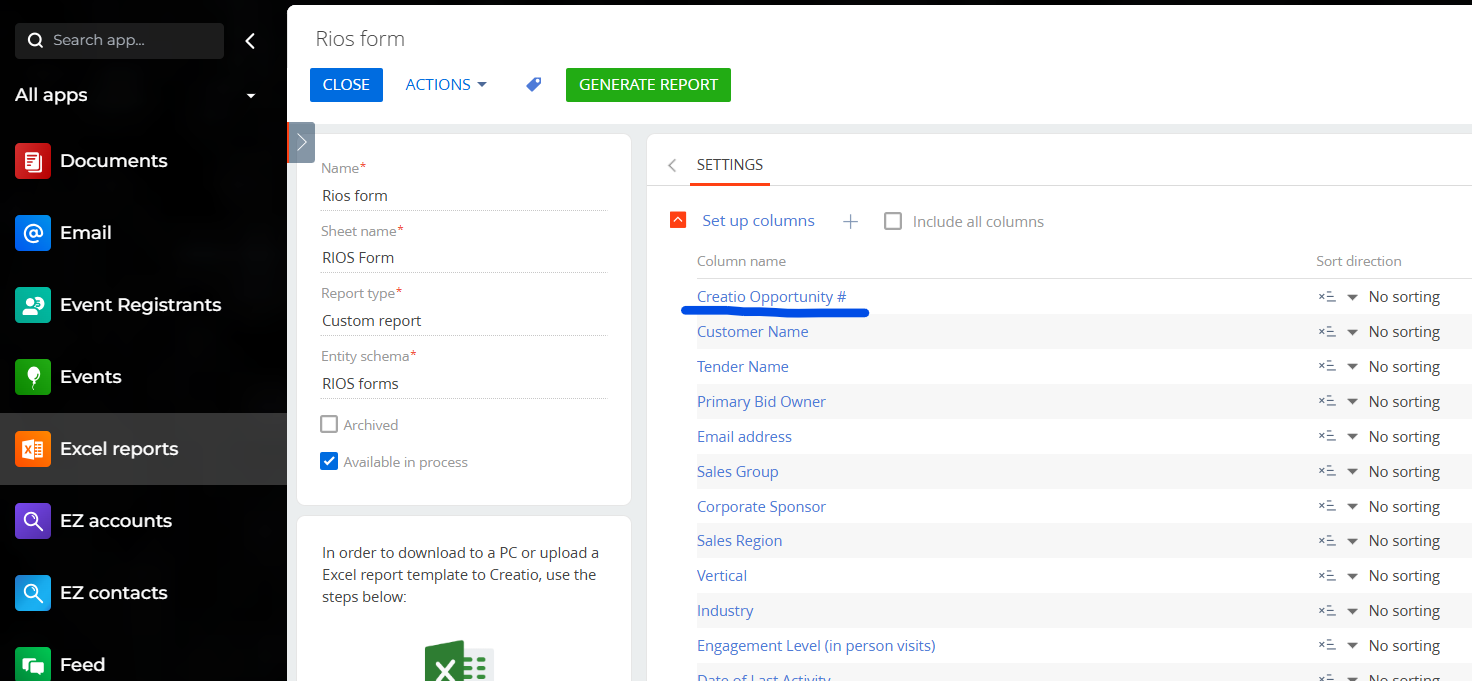1472x681 pixels.
Task: Click the tag icon beside Actions
Action: click(x=534, y=85)
